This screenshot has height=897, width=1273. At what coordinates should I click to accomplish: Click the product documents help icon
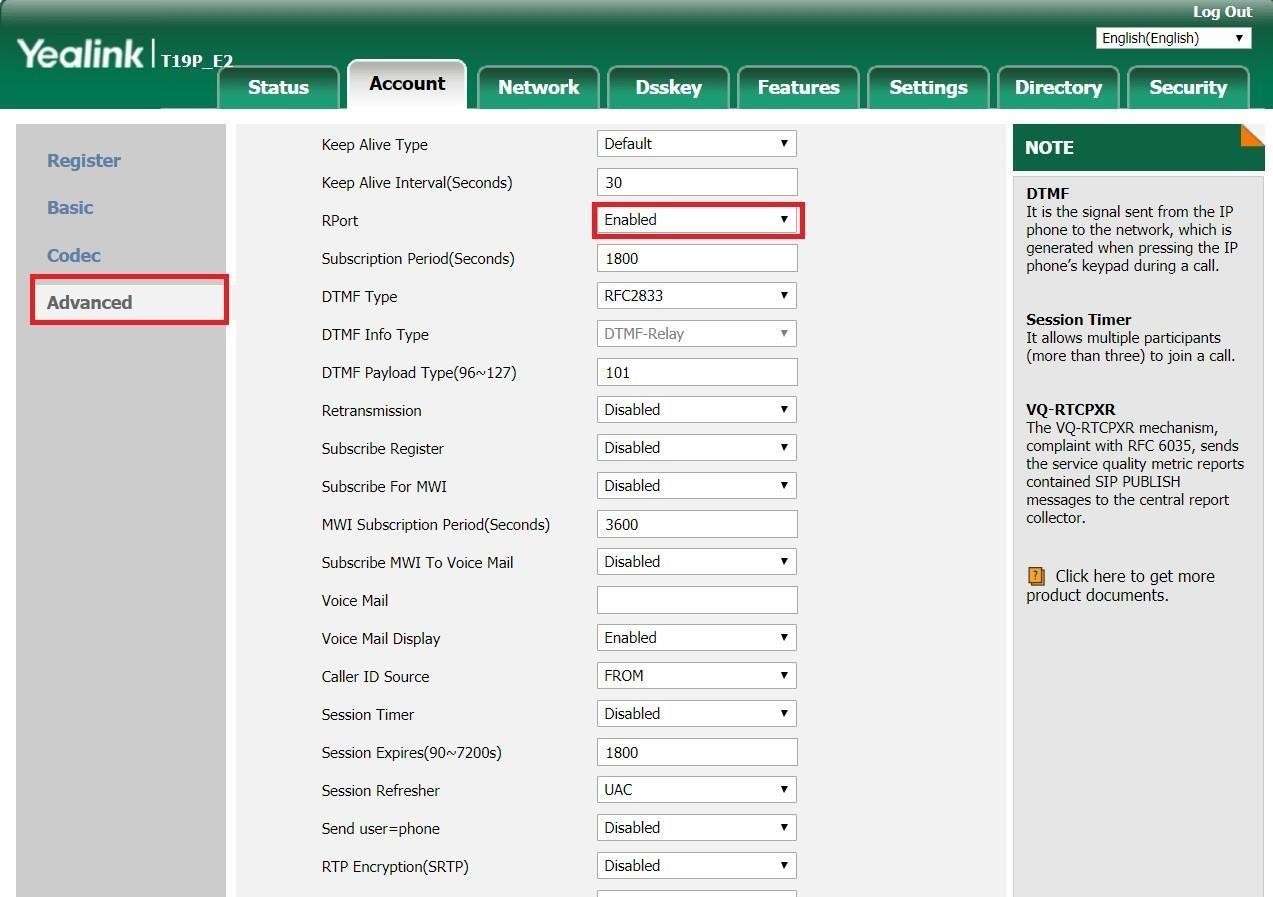click(x=1036, y=577)
